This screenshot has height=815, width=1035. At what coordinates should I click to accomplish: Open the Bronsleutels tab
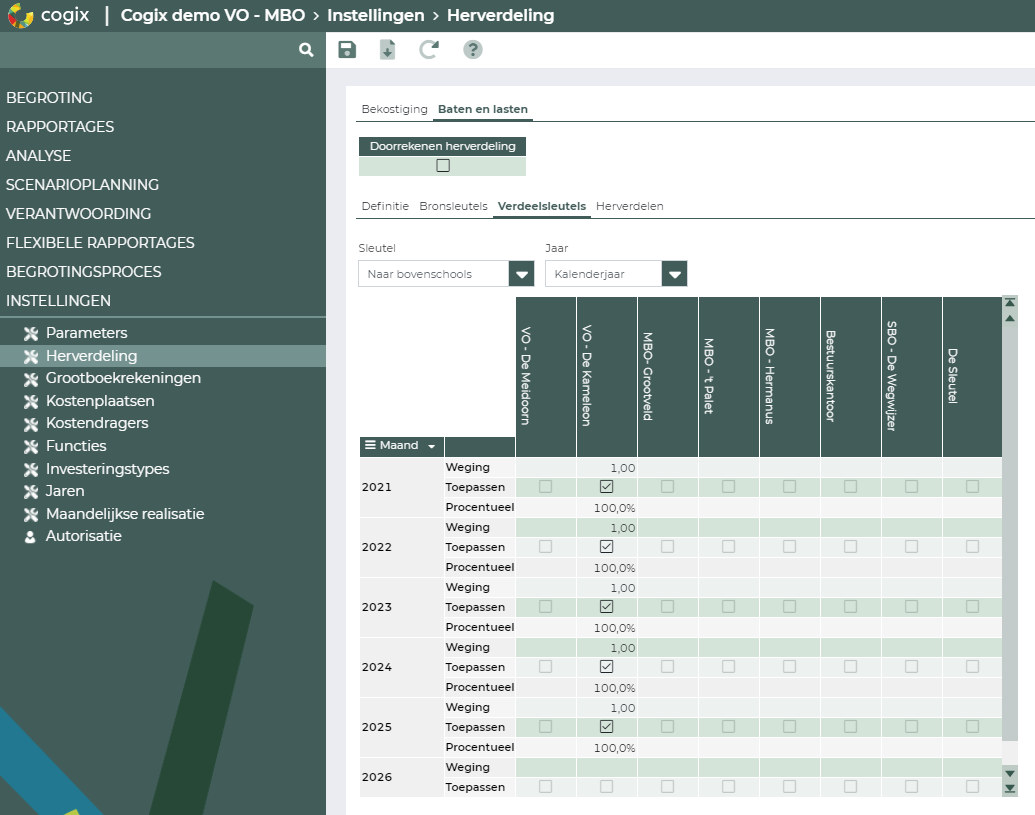(x=453, y=206)
